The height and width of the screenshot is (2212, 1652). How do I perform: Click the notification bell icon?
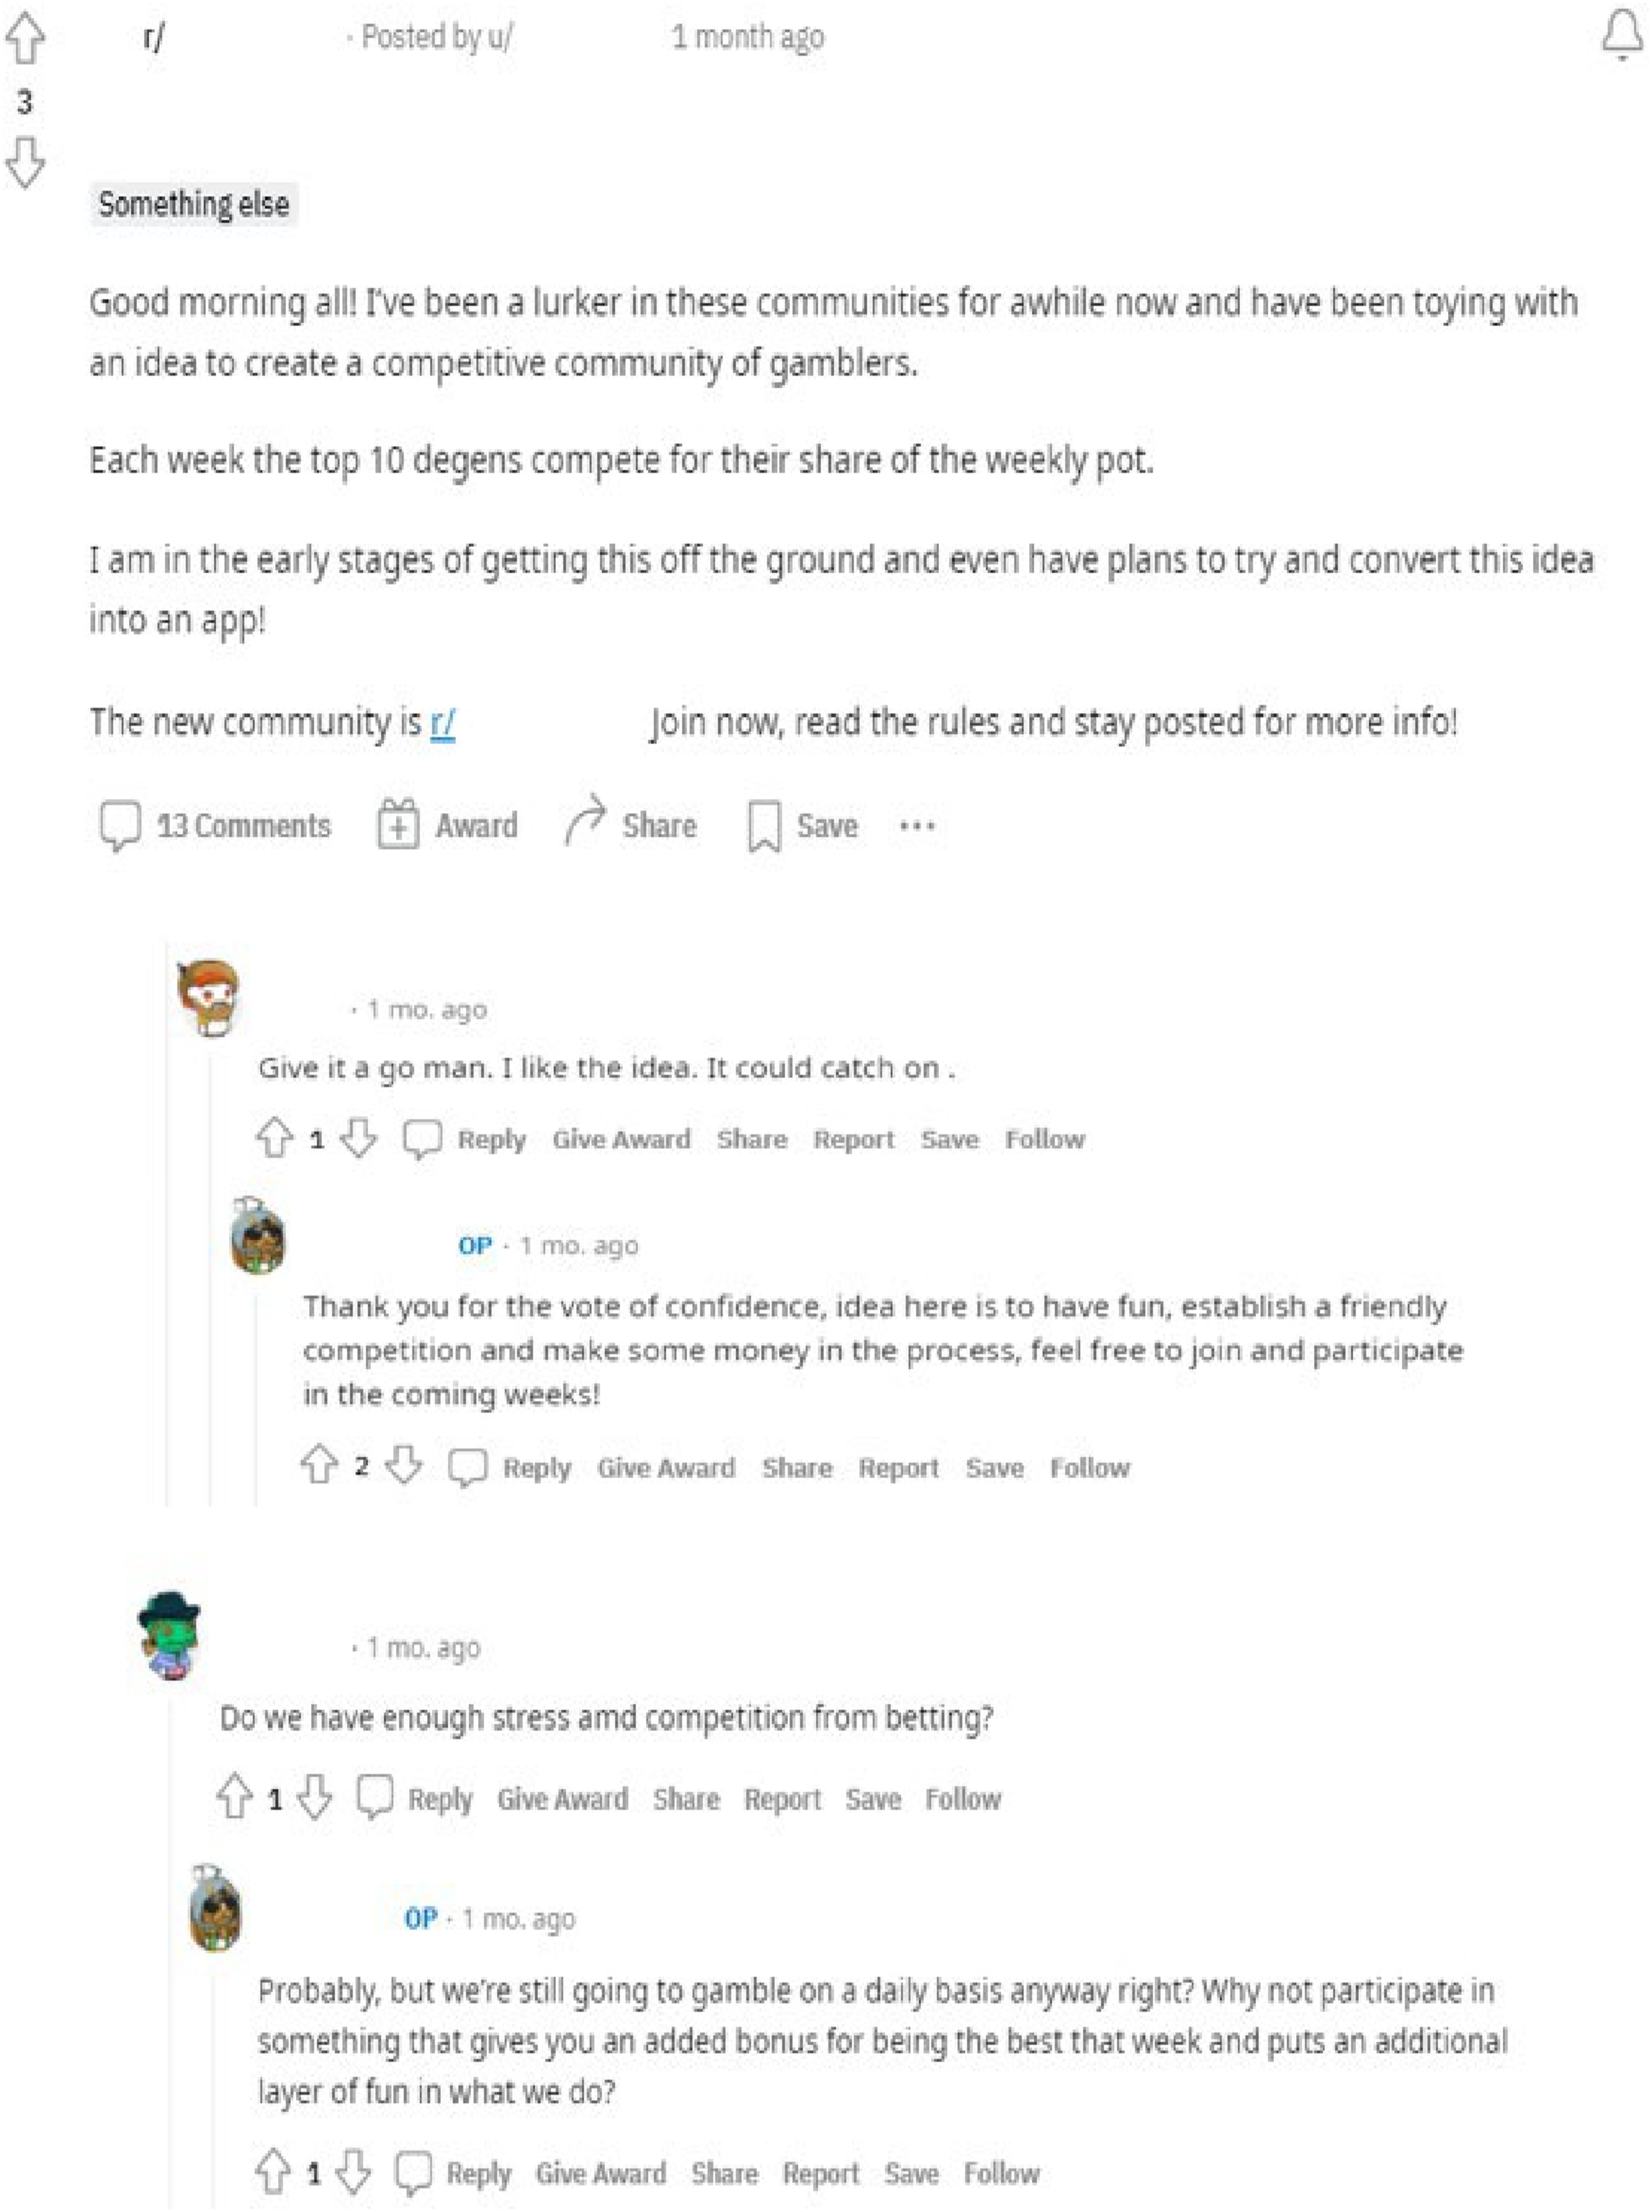tap(1622, 38)
